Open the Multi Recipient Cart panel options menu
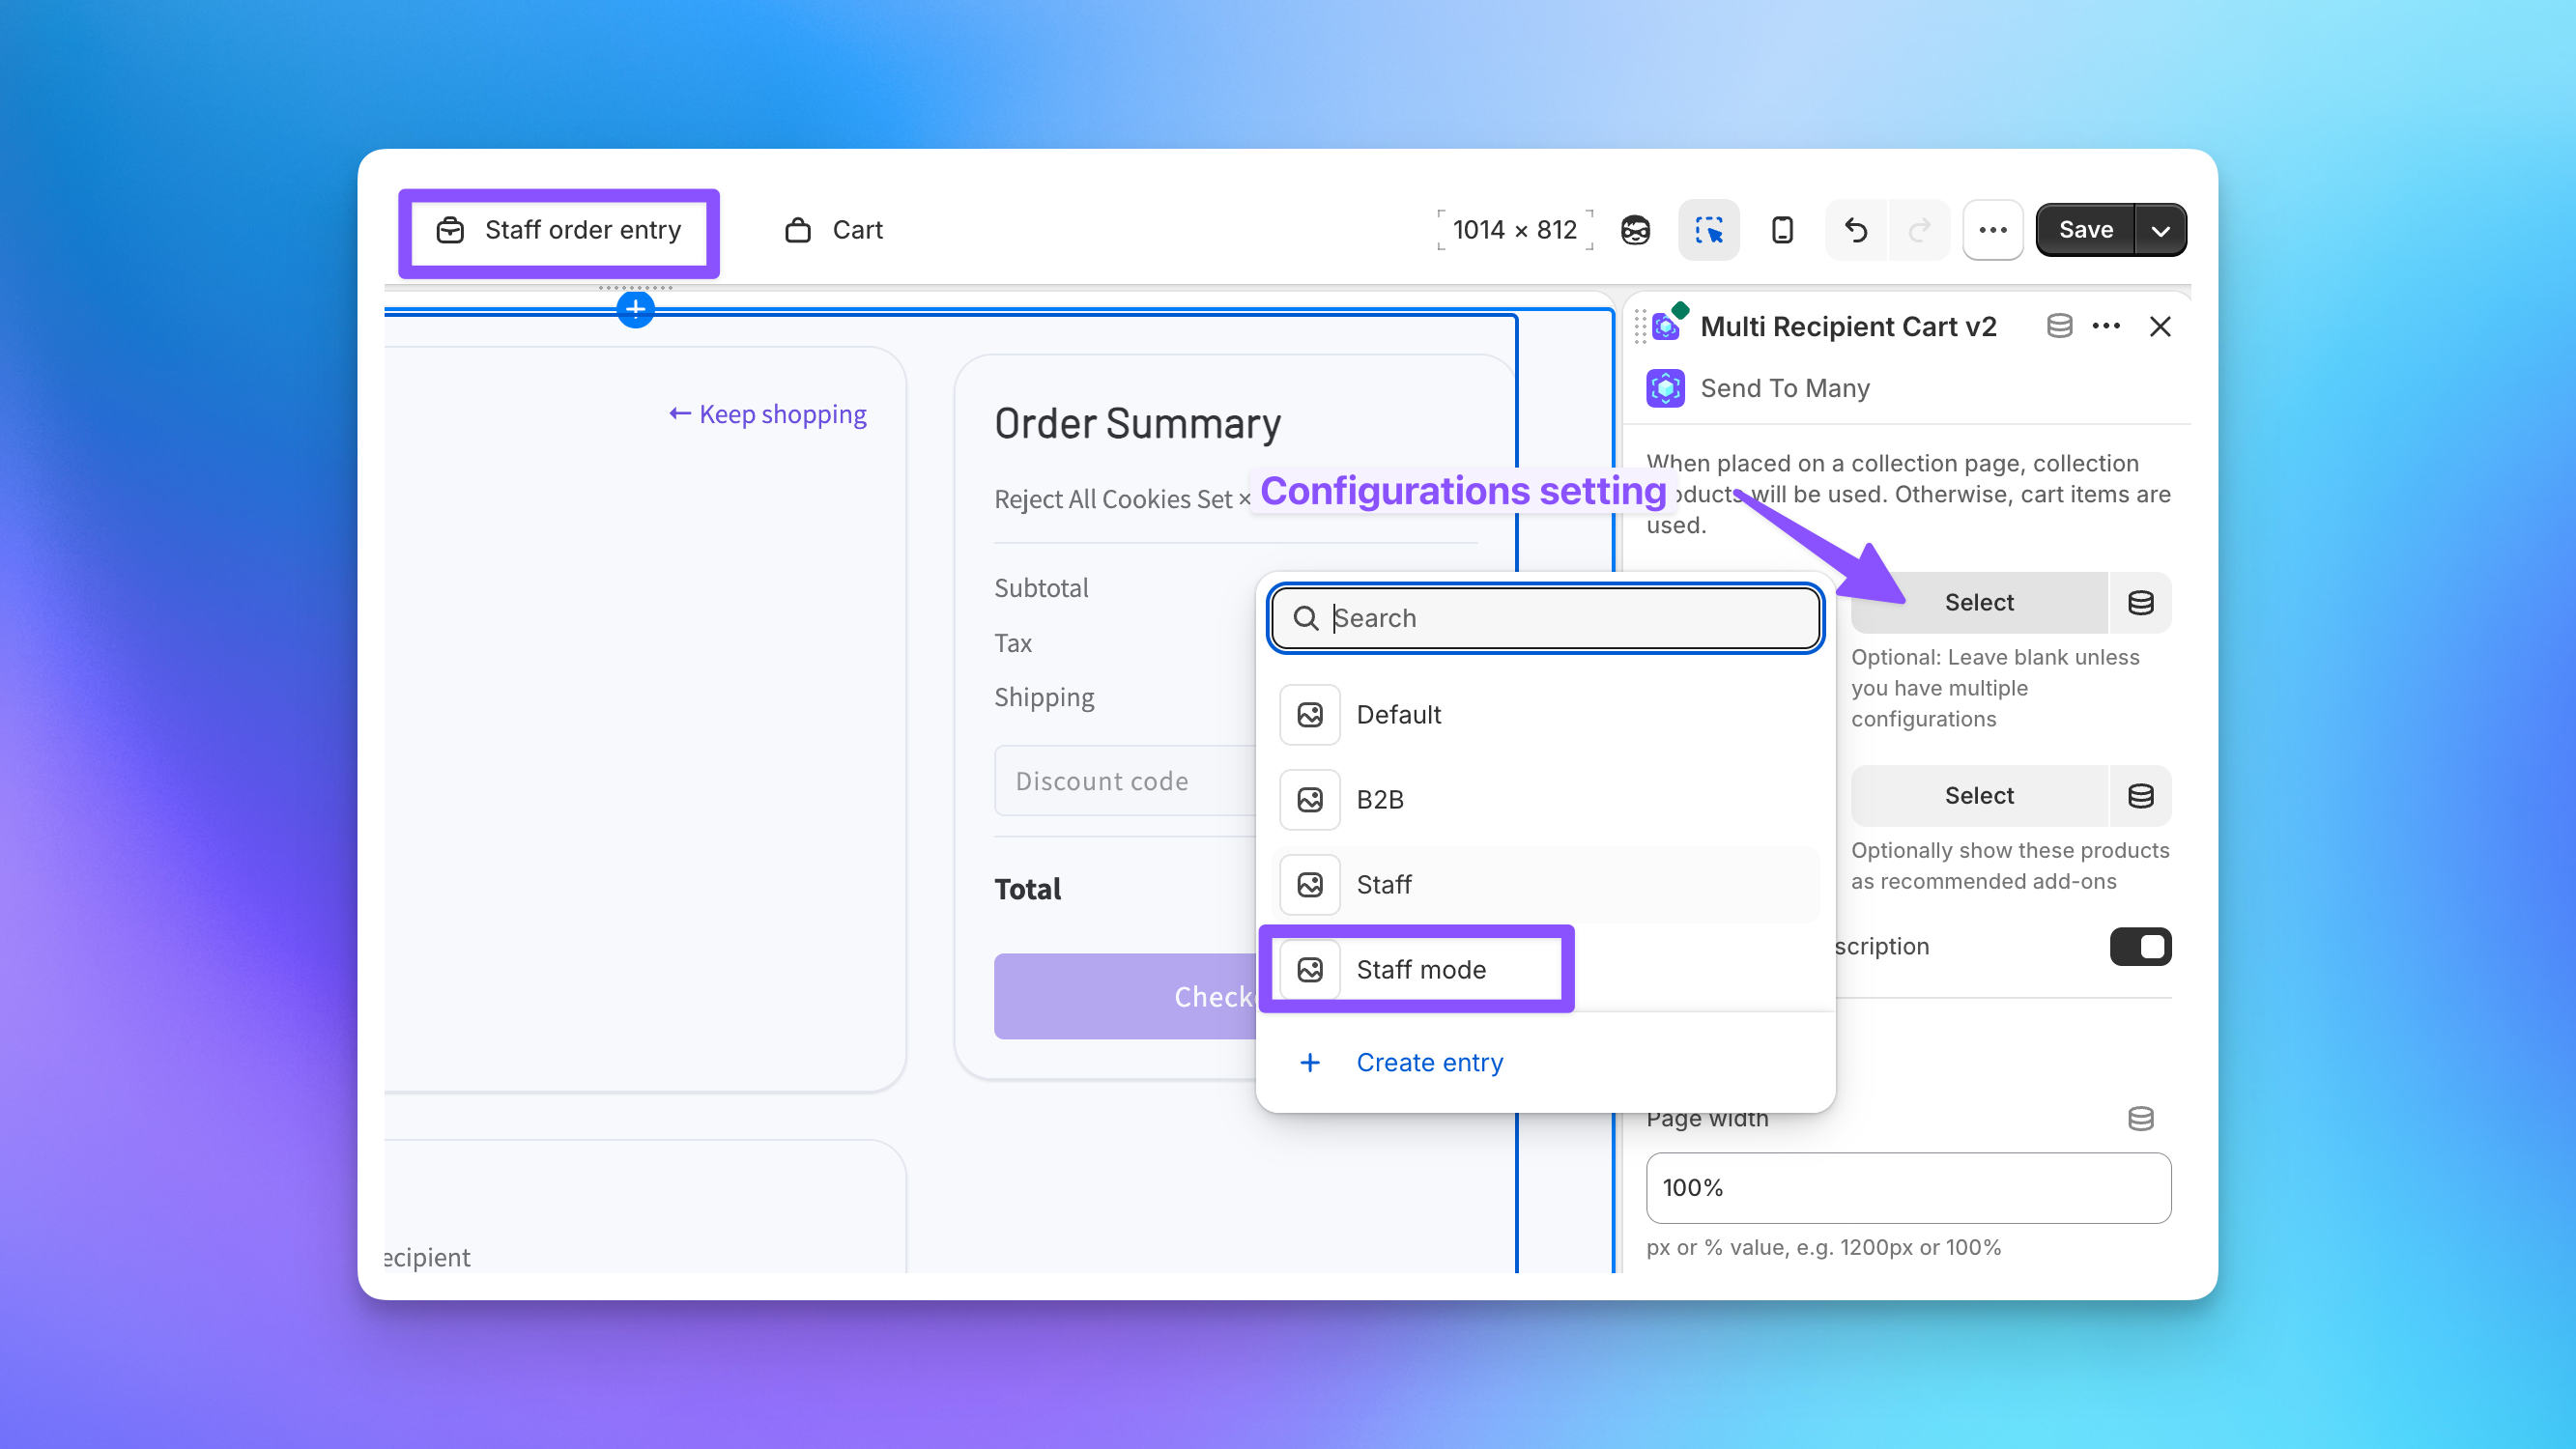 2106,326
